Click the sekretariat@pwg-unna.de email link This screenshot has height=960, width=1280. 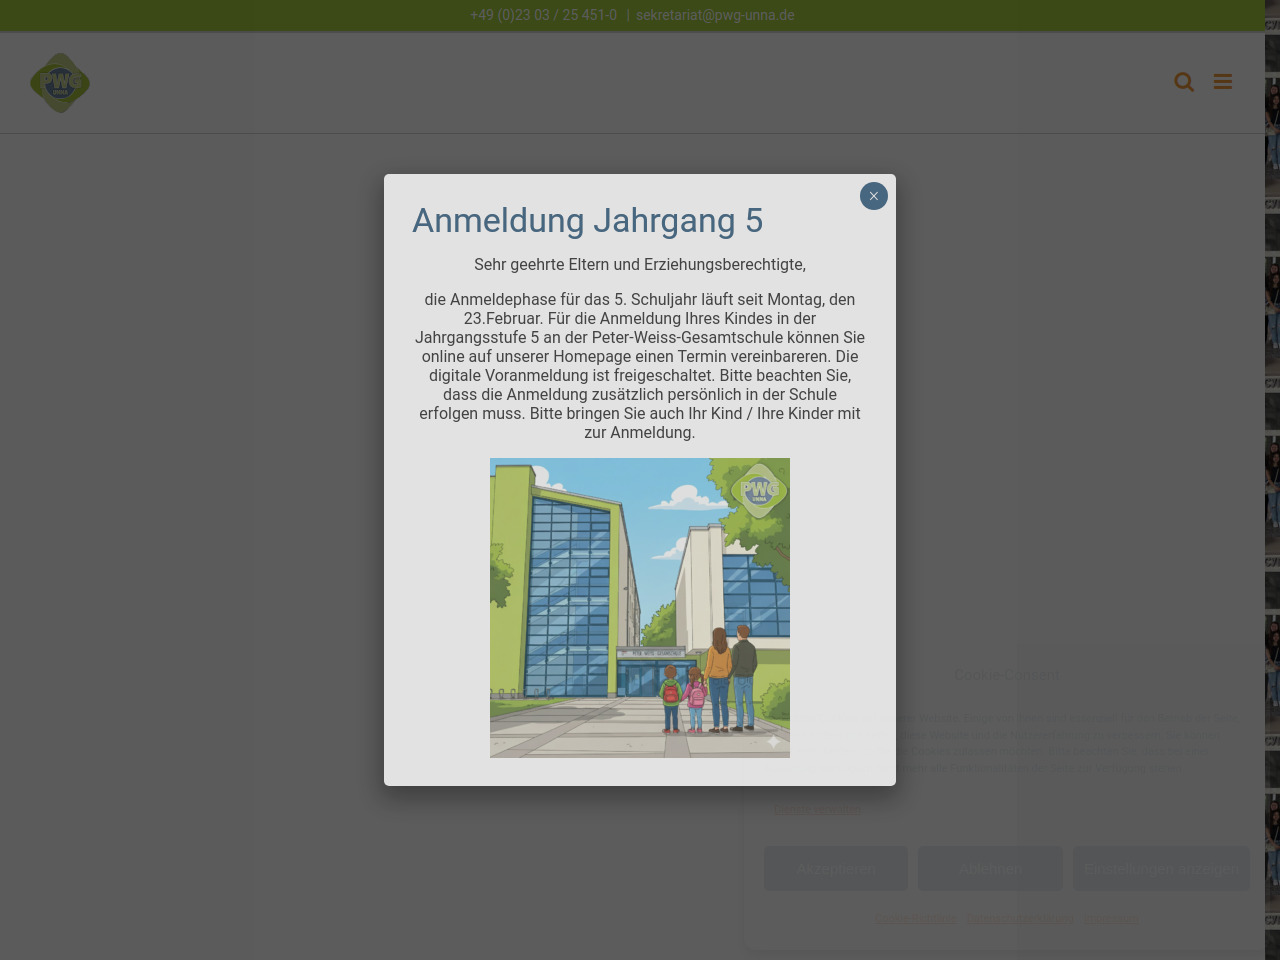(x=715, y=15)
